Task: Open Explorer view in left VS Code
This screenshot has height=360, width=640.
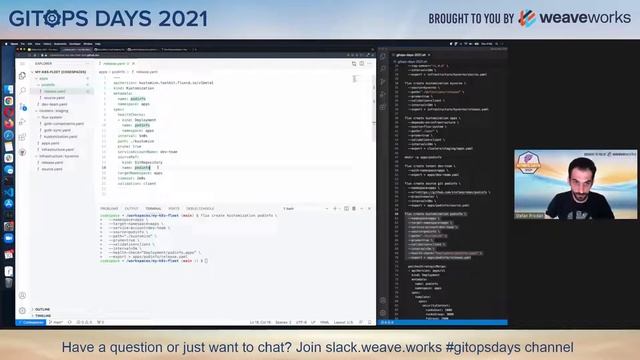Action: [x=22, y=76]
